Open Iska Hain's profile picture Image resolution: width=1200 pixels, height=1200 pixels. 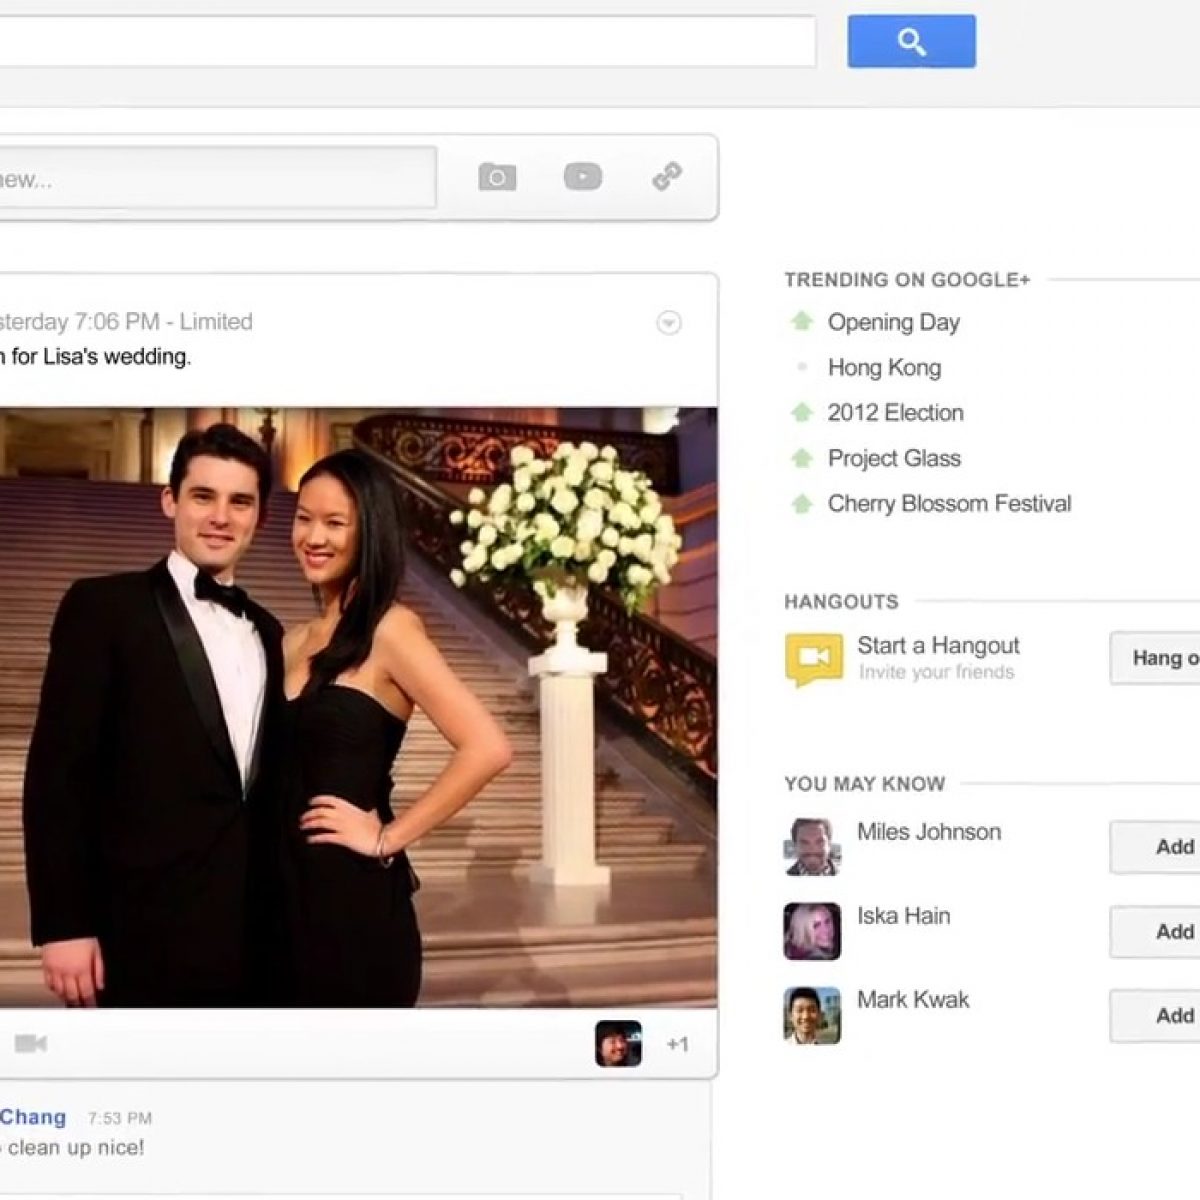point(812,931)
